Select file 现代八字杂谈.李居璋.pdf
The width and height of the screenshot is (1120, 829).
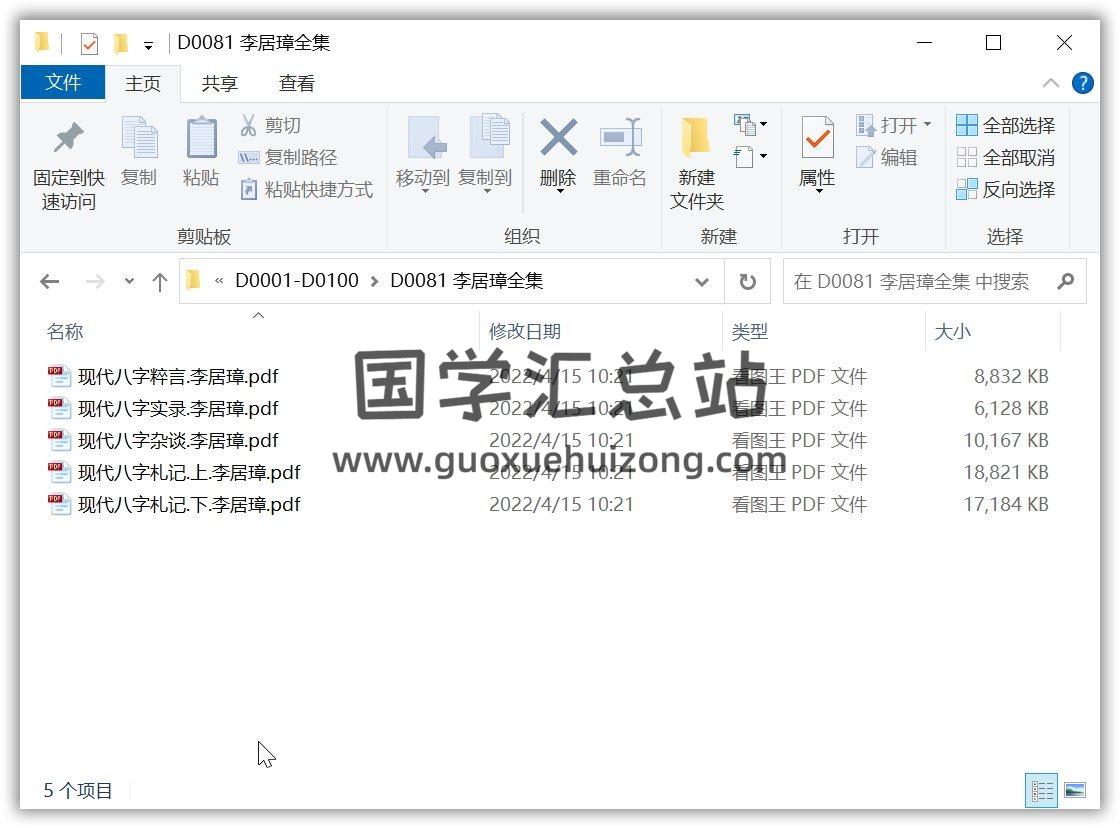click(178, 441)
